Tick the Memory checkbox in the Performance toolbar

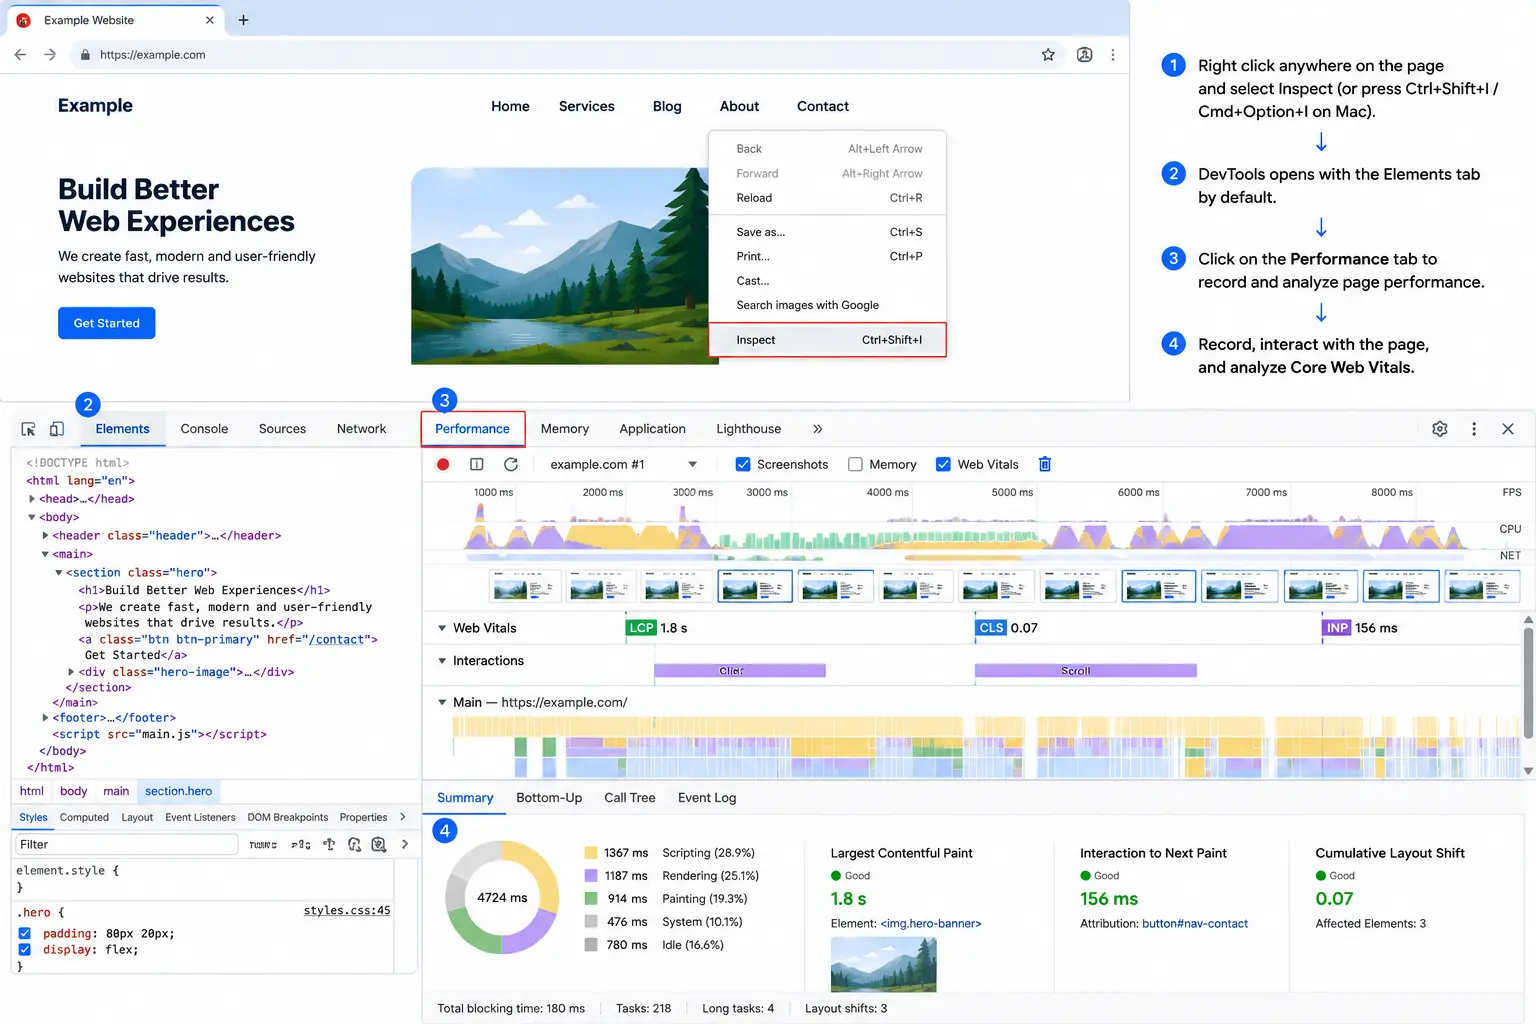[x=855, y=464]
